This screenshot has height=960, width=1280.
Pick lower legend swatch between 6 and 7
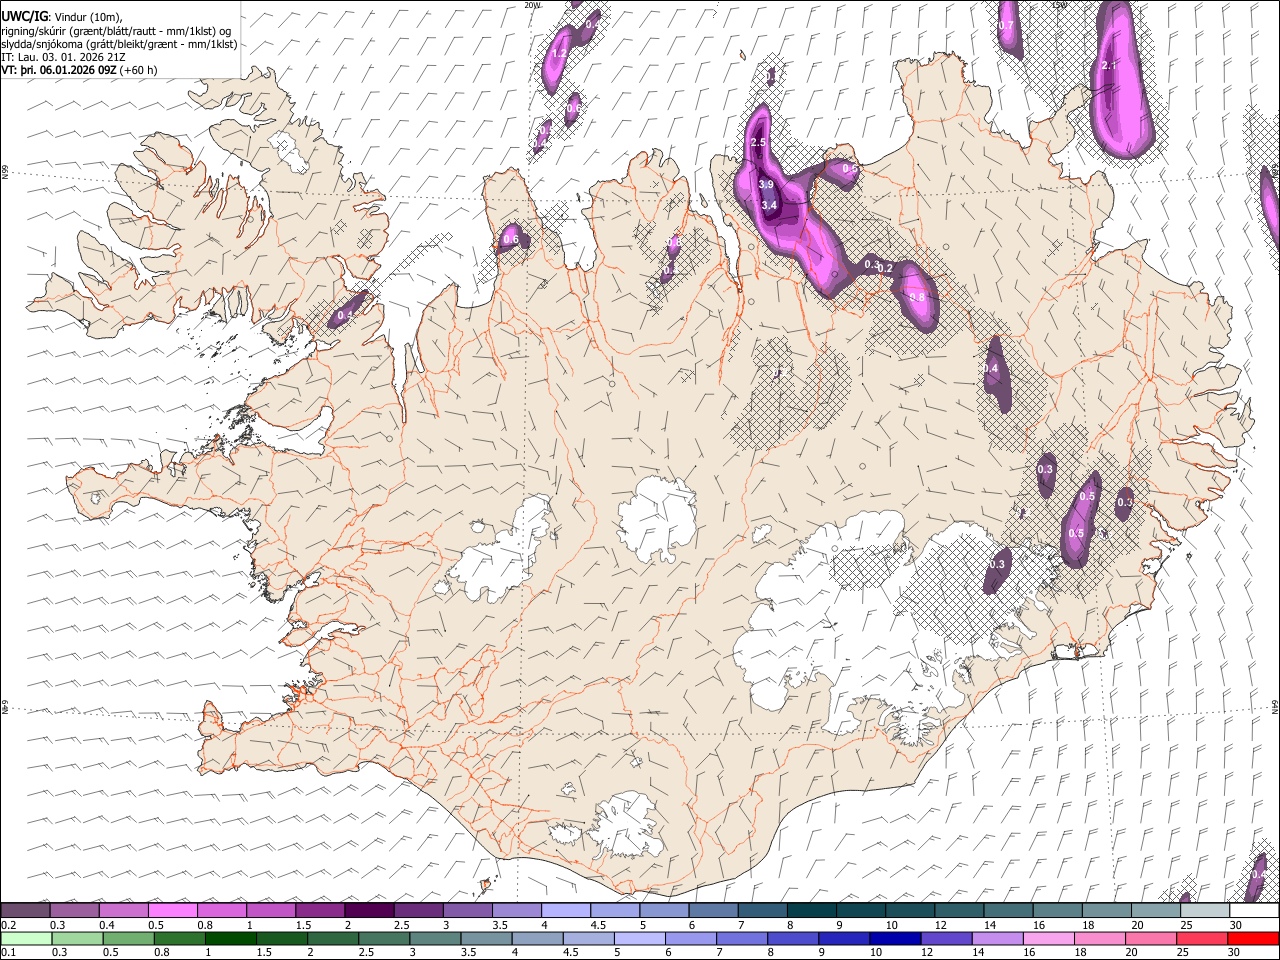point(689,938)
